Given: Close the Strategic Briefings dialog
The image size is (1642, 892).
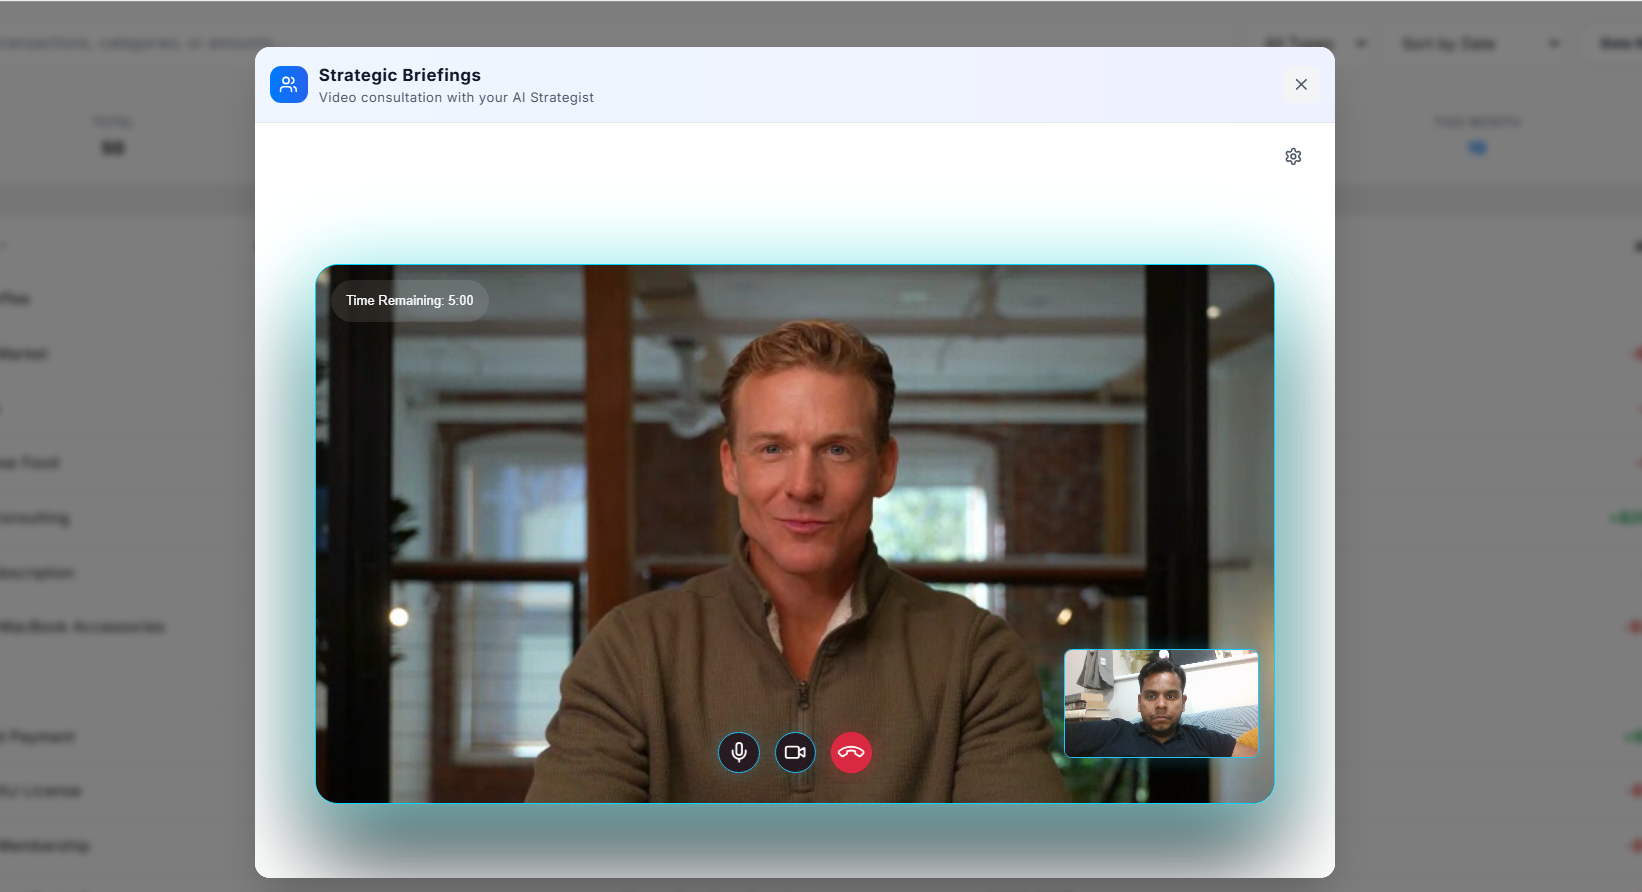Looking at the screenshot, I should coord(1301,84).
